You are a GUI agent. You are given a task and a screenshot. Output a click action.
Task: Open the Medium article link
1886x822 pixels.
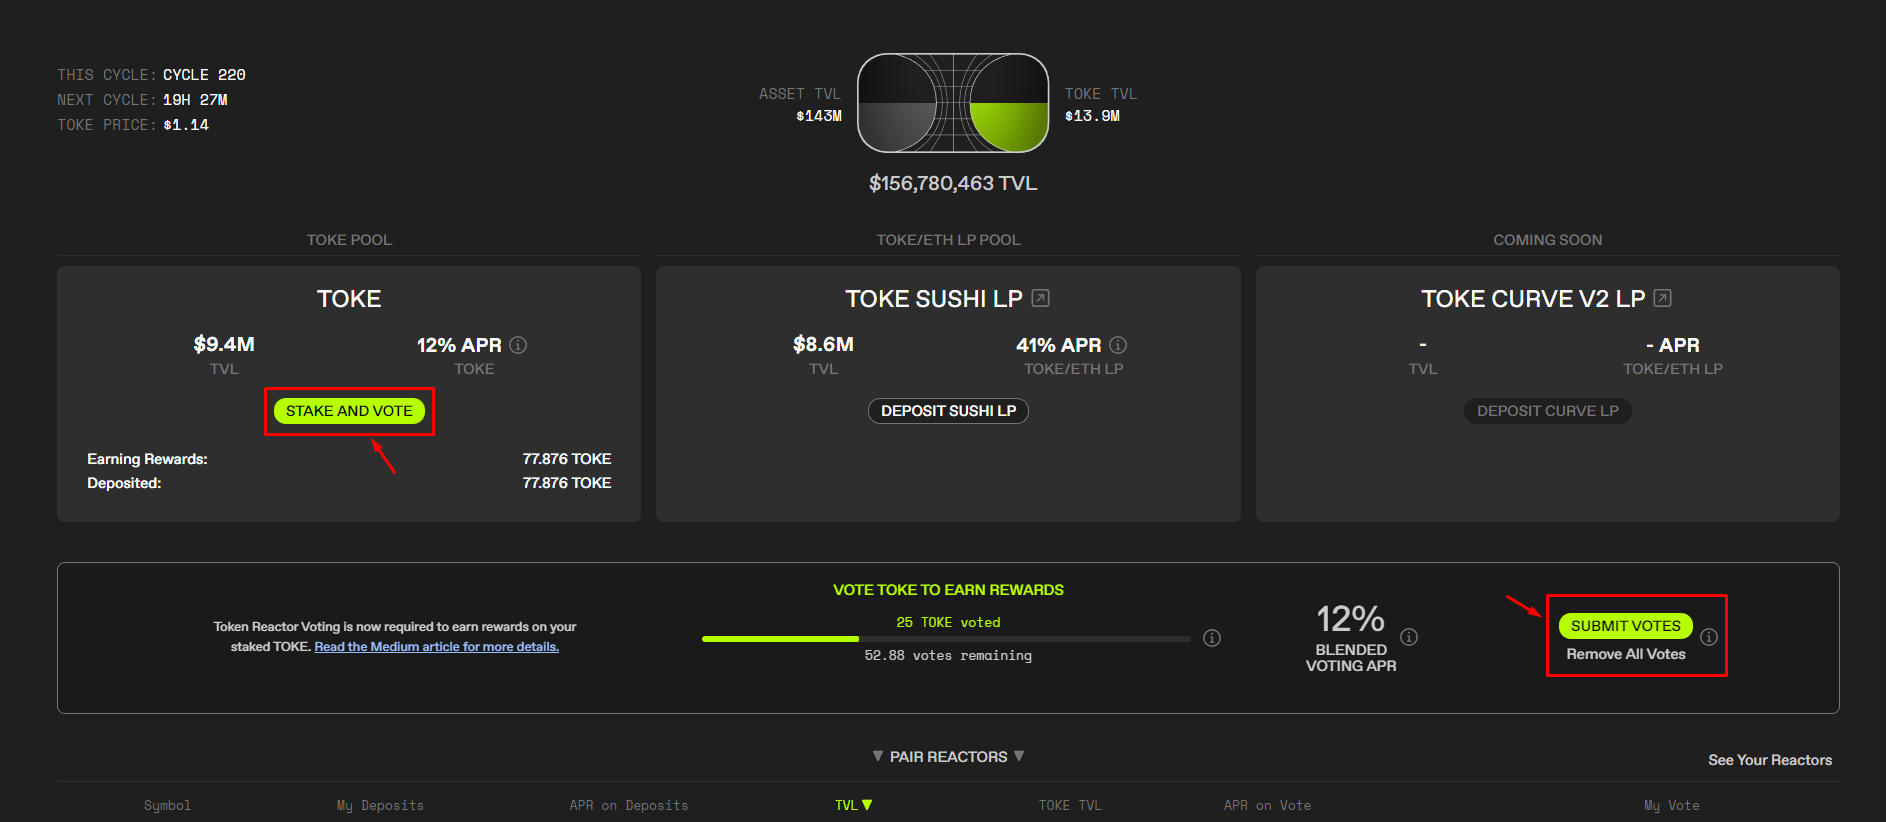point(436,647)
